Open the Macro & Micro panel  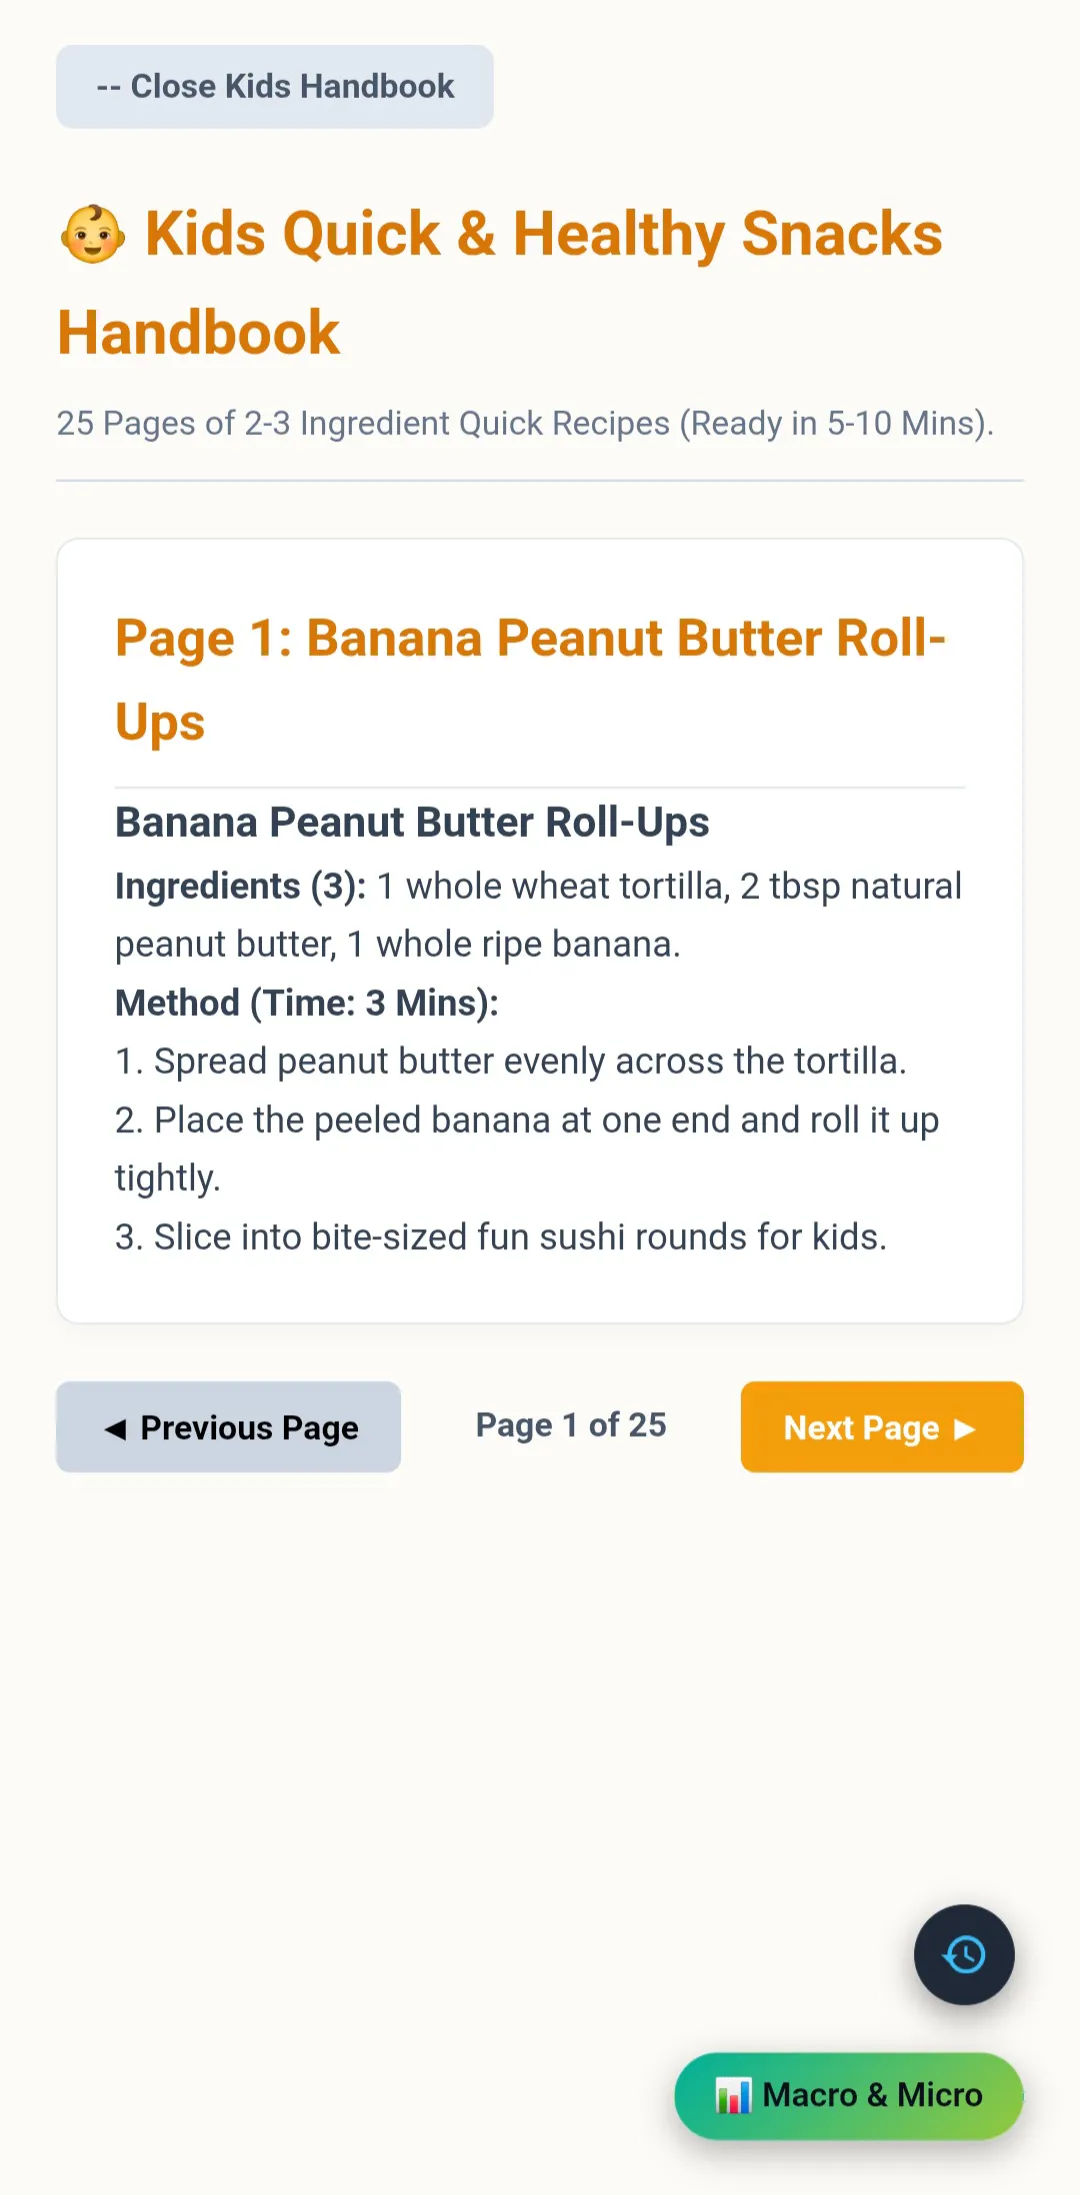click(x=849, y=2096)
